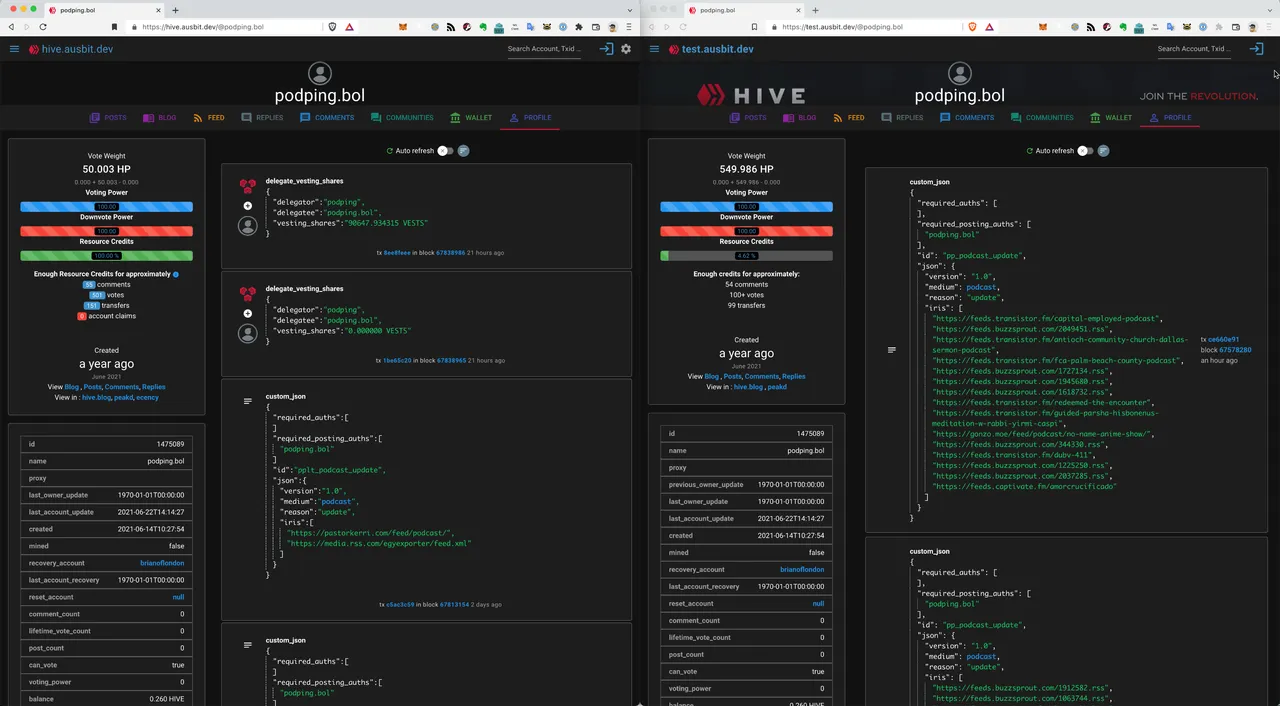This screenshot has width=1280, height=706.
Task: Open new tab in right browser window
Action: coord(815,9)
